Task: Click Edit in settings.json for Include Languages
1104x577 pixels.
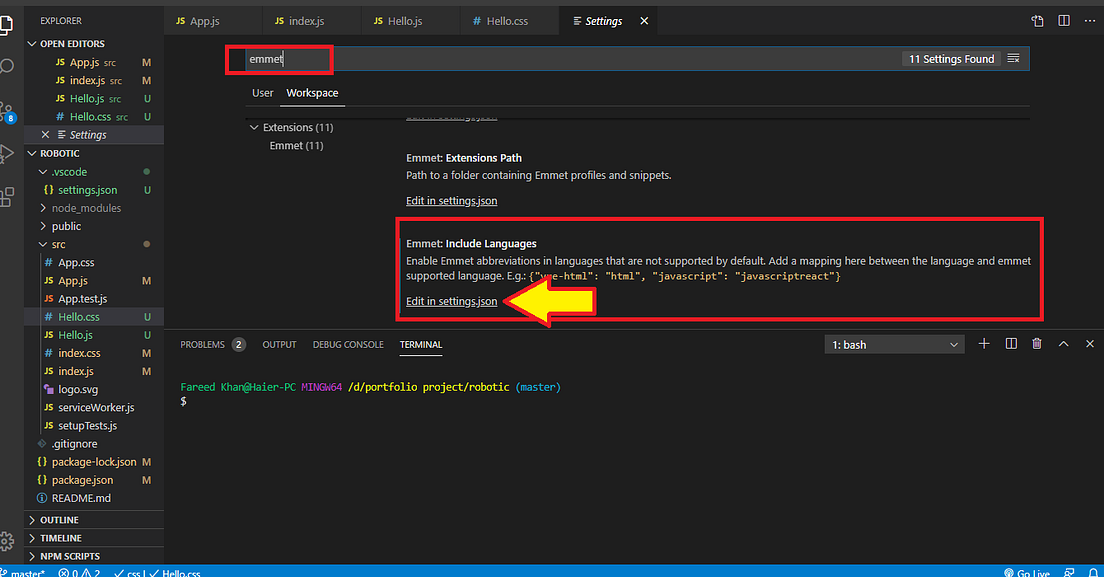Action: point(451,301)
